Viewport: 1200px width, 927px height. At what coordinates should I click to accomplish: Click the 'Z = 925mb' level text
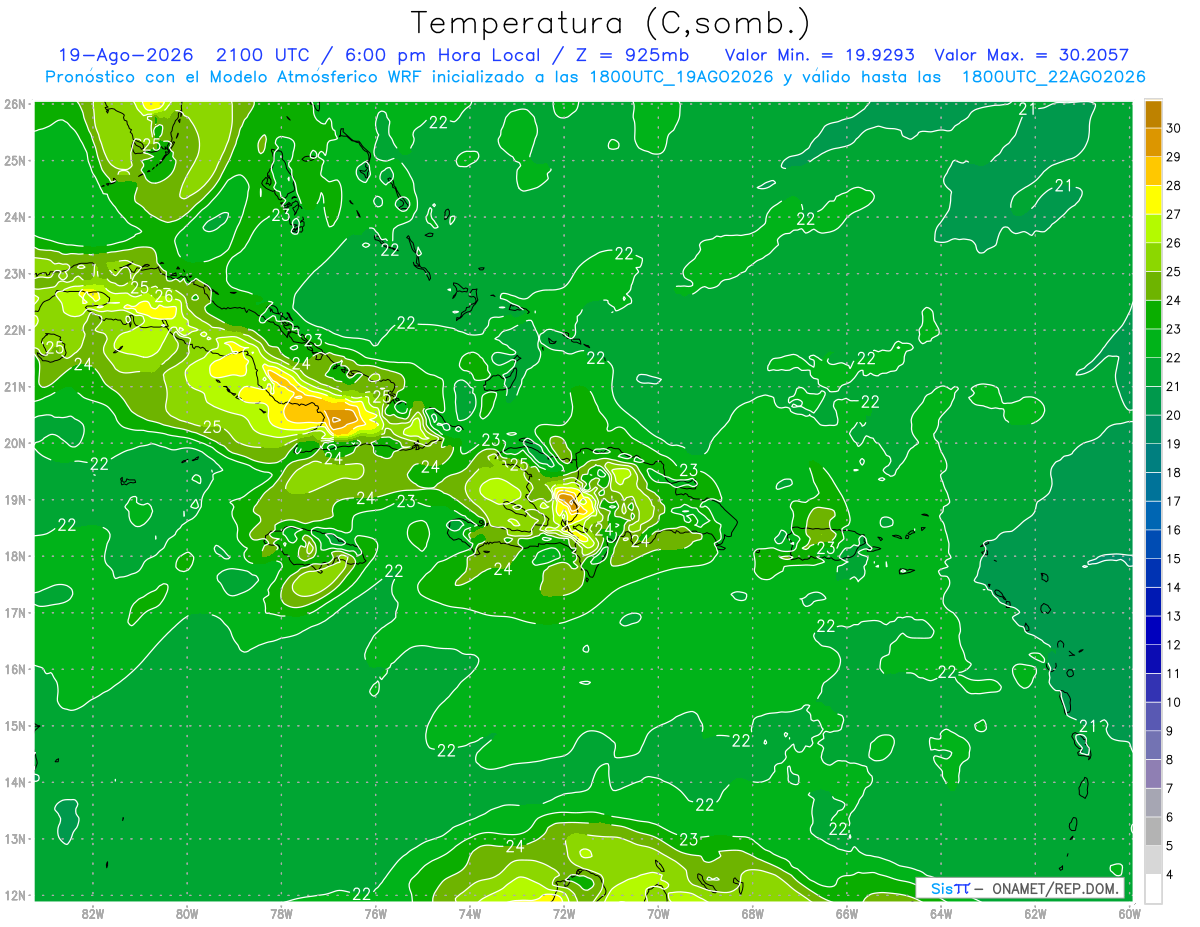[x=631, y=55]
